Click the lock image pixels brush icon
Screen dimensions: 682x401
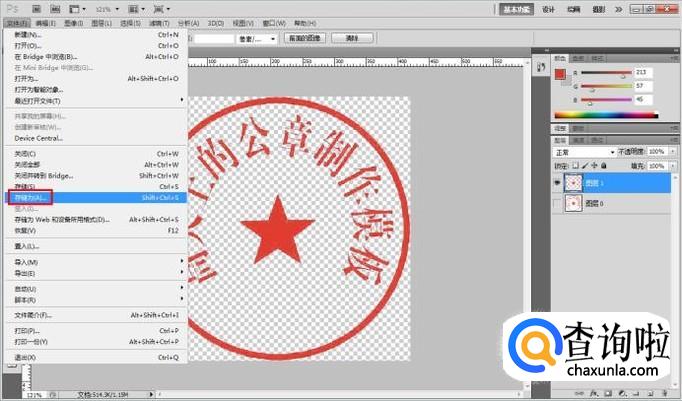[585, 164]
